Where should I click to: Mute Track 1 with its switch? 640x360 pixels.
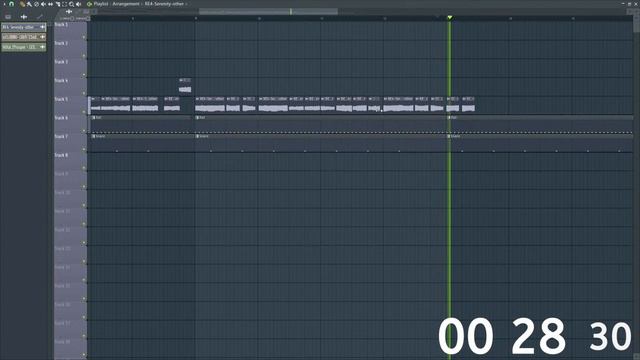coord(84,37)
